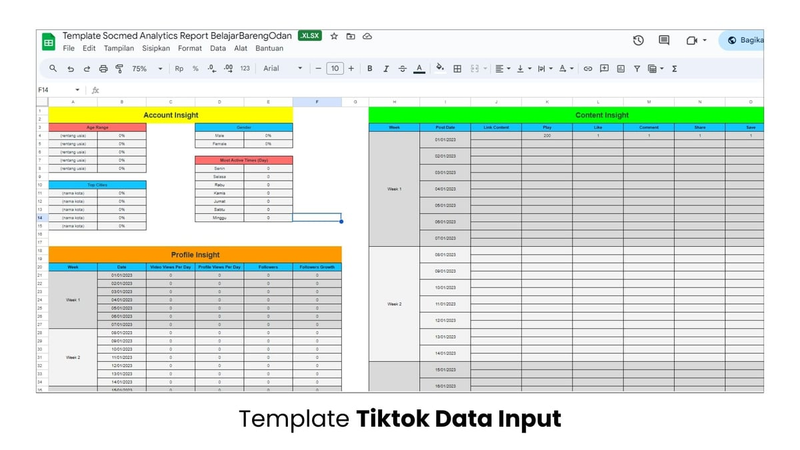Open the Tampilan menu
800x450 pixels.
point(119,48)
